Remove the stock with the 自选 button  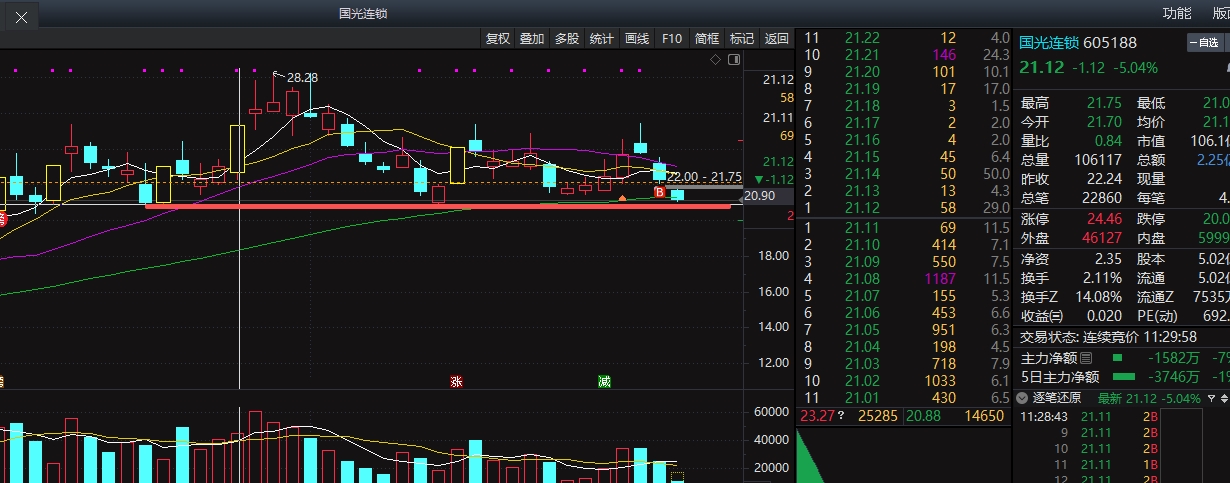pyautogui.click(x=1204, y=42)
